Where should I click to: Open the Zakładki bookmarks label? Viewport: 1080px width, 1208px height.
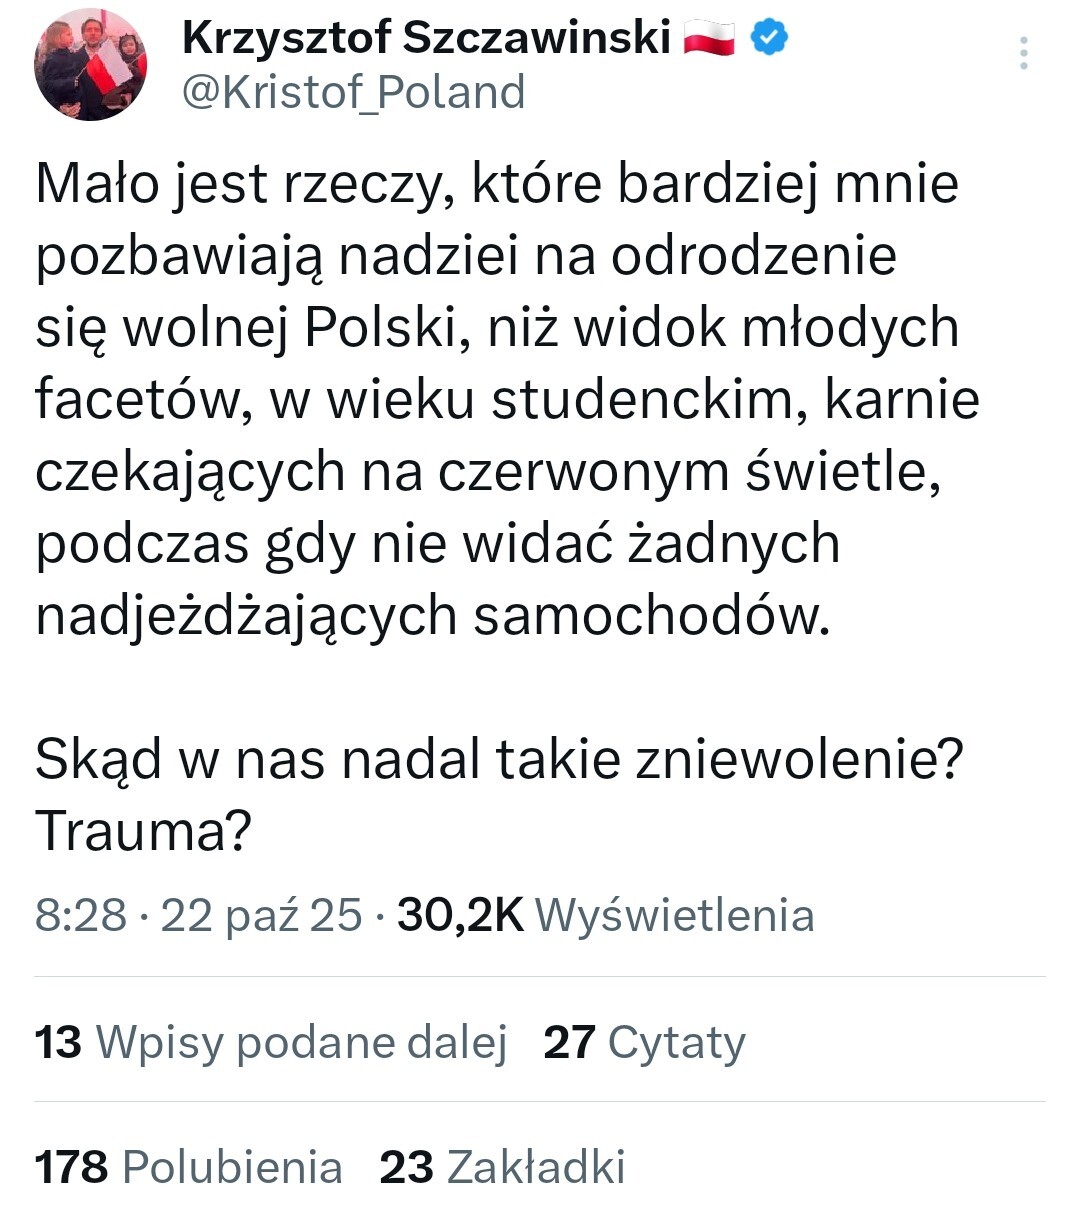pyautogui.click(x=536, y=1166)
